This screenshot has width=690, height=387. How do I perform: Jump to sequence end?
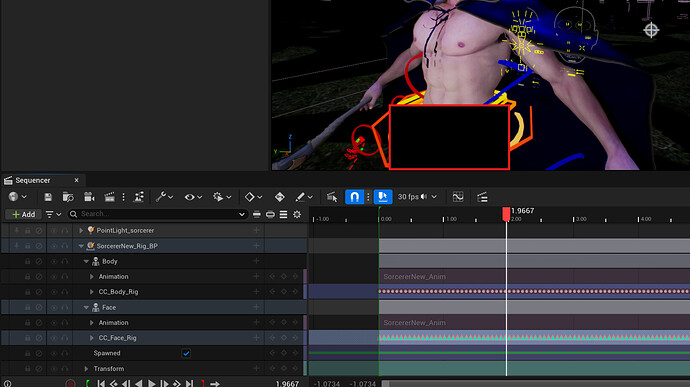(x=190, y=383)
